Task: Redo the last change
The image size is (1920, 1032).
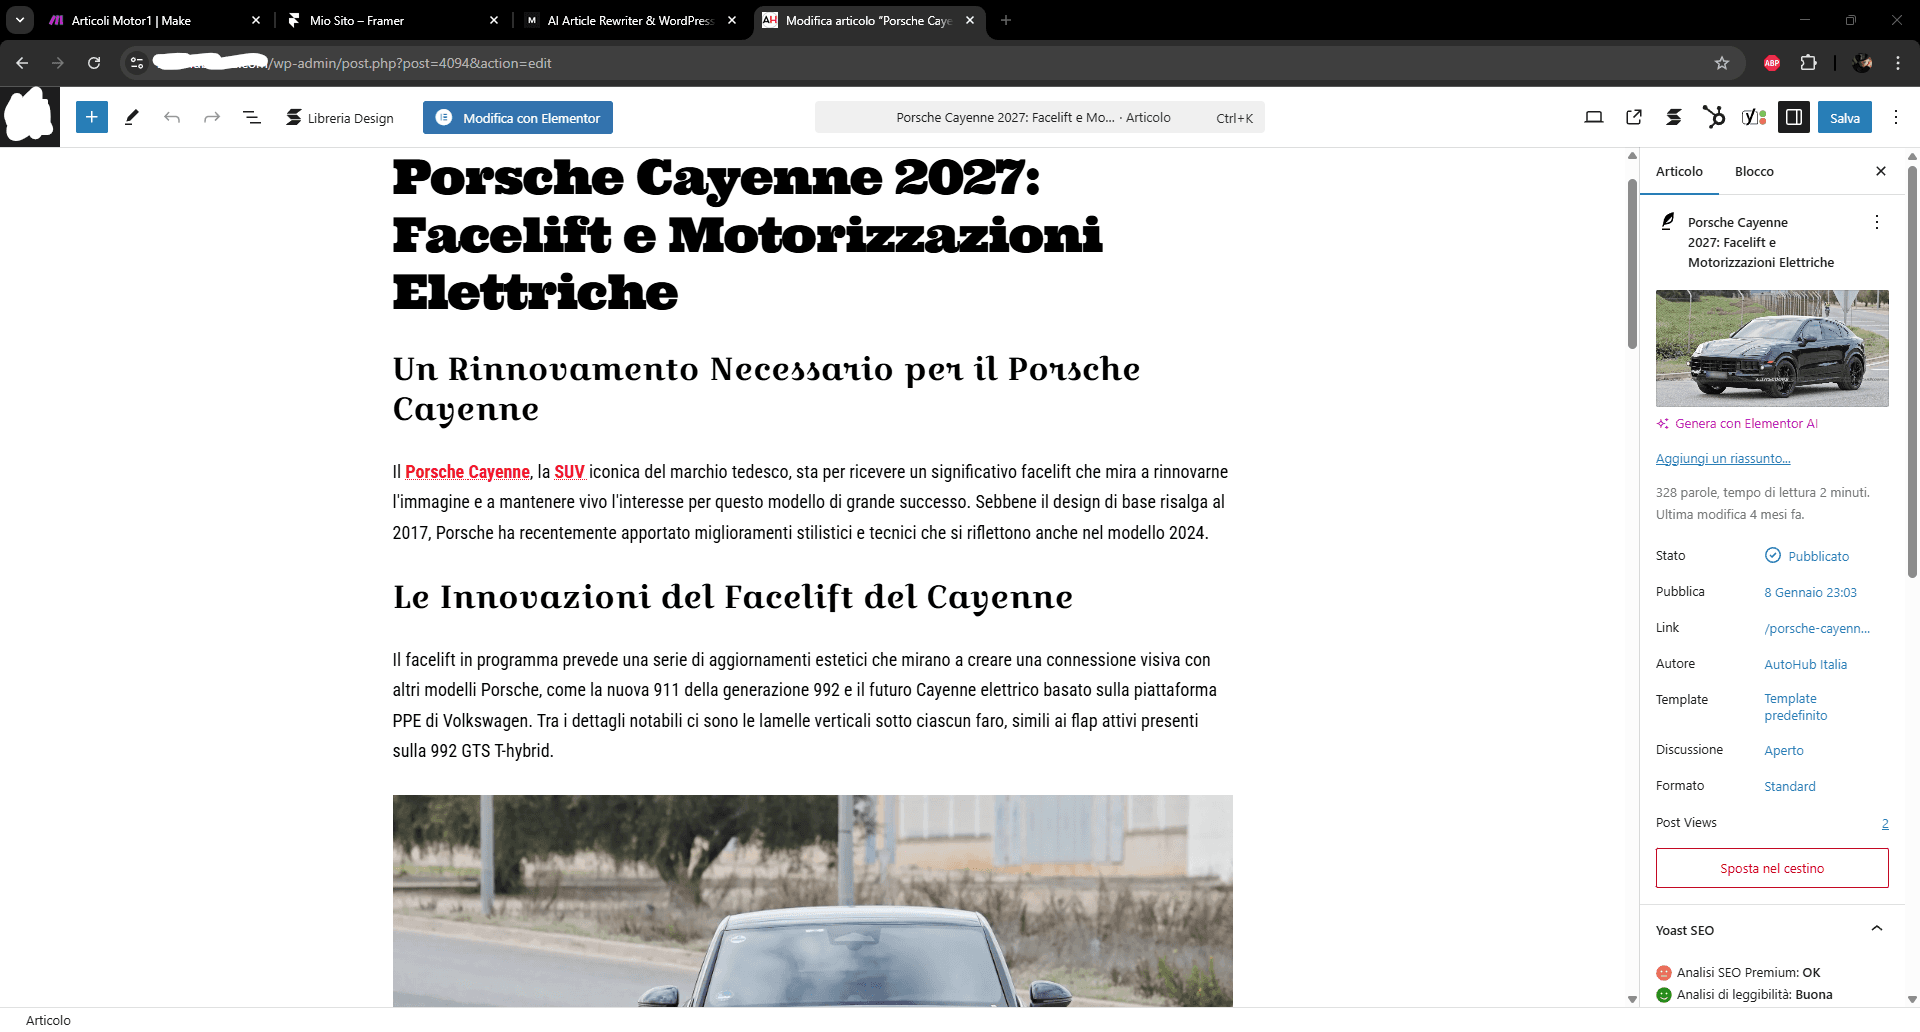Action: 211,117
